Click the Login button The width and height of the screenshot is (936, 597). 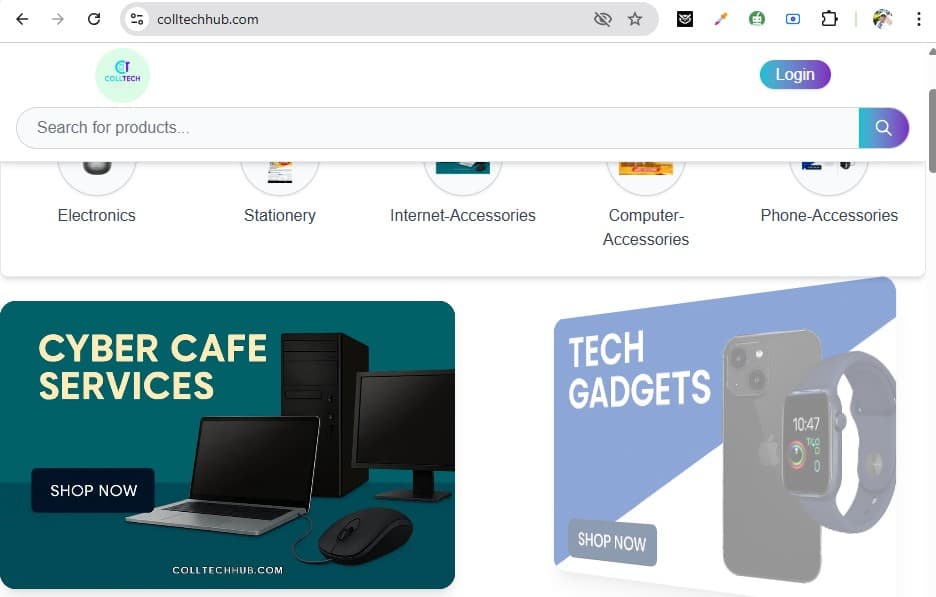tap(795, 75)
